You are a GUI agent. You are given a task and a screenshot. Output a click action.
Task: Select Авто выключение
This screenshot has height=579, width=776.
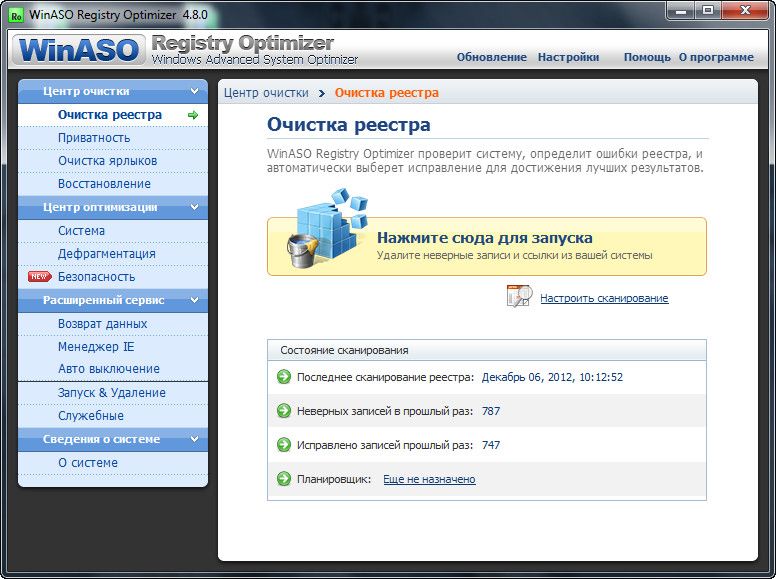pos(113,369)
